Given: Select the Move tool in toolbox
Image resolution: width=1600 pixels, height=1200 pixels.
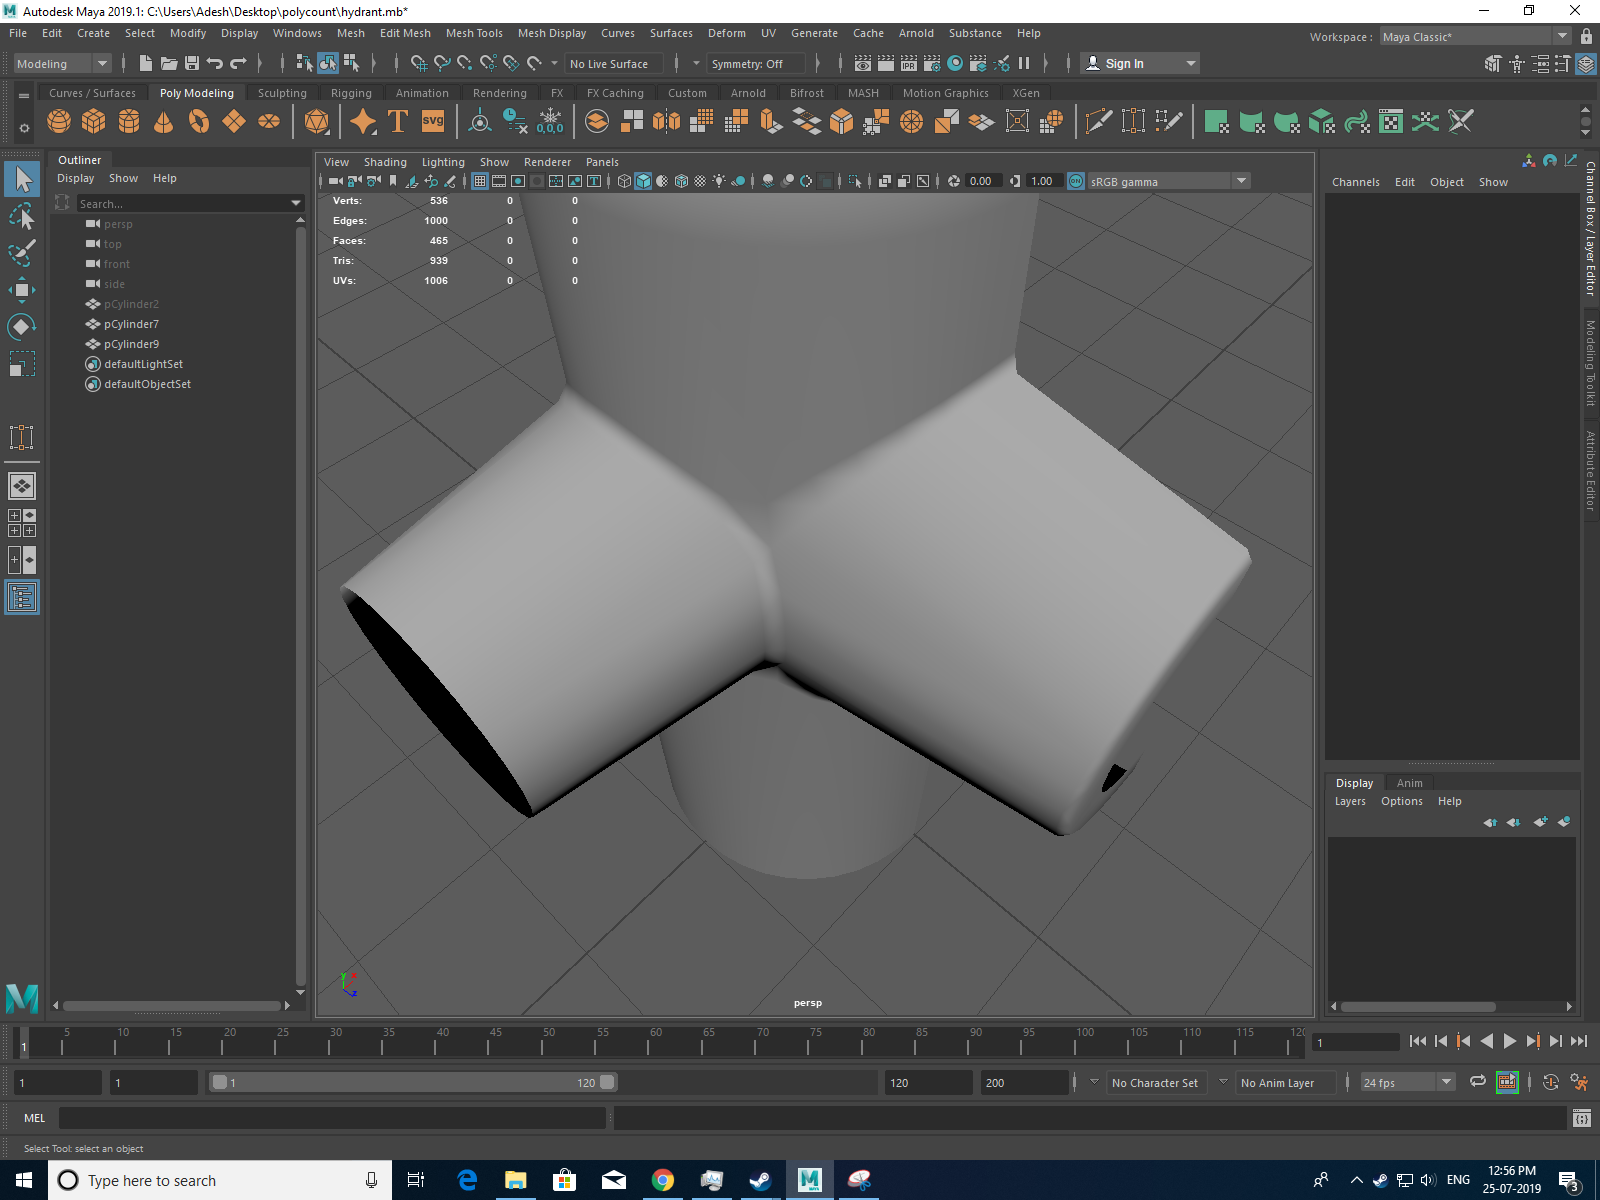Looking at the screenshot, I should click(22, 290).
